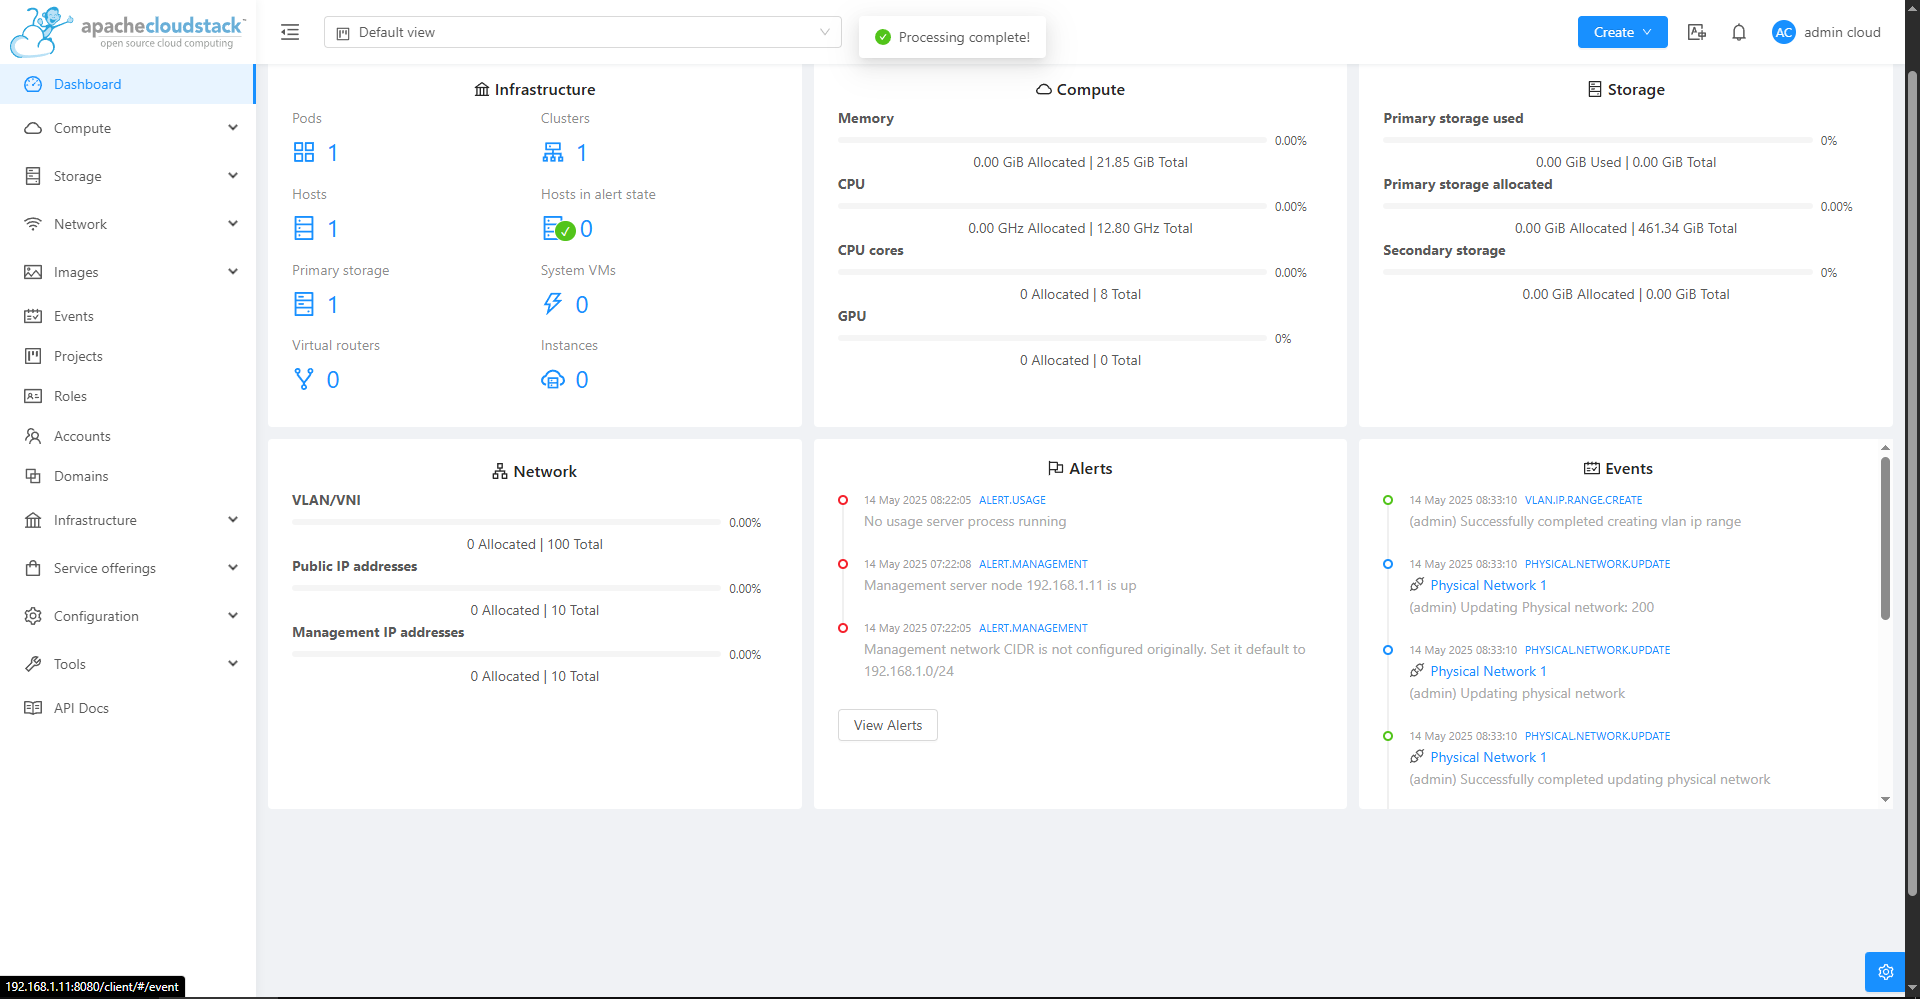Click the Instances cloud icon
Screen dimensions: 1920x999
(553, 380)
